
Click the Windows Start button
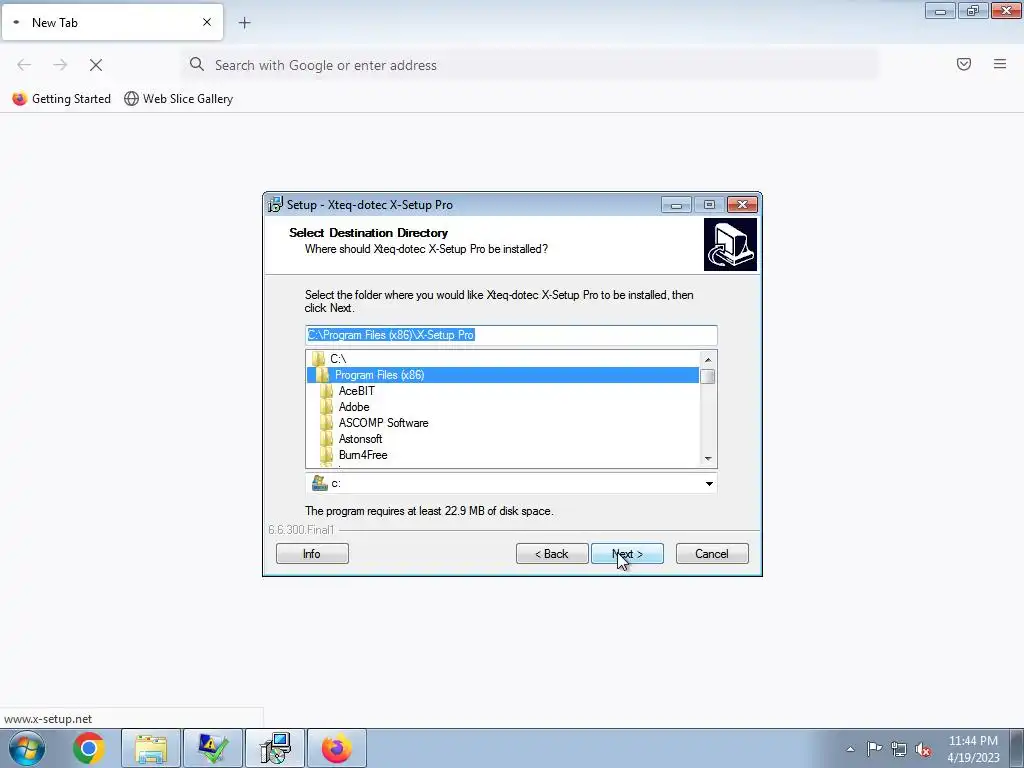(27, 748)
